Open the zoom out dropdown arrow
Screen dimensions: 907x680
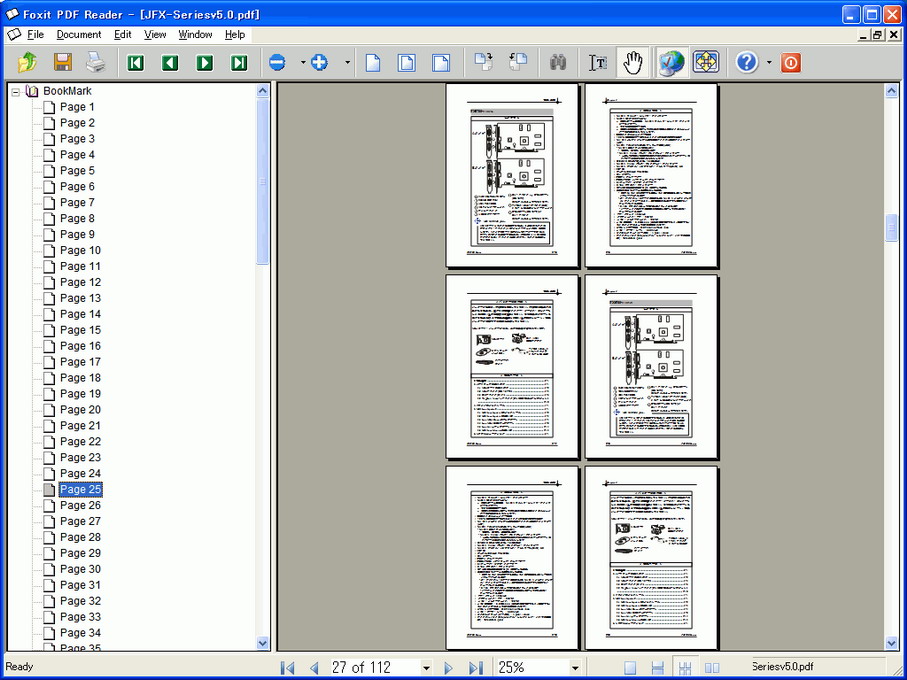click(x=303, y=62)
